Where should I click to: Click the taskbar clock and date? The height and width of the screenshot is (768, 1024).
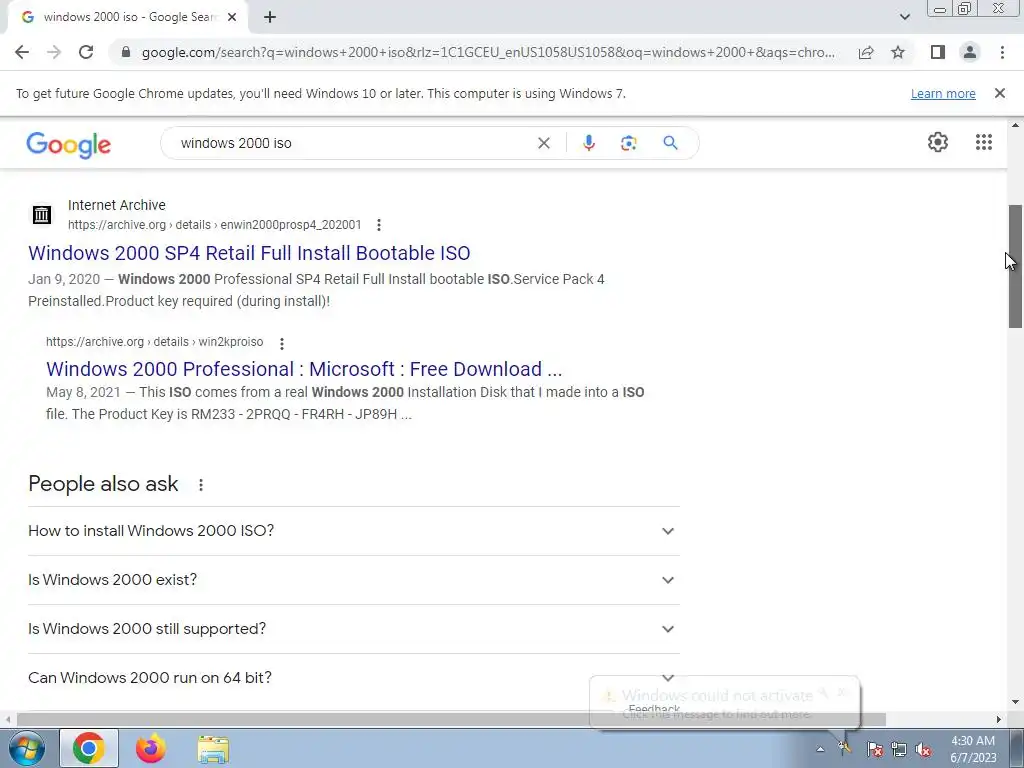pyautogui.click(x=973, y=749)
